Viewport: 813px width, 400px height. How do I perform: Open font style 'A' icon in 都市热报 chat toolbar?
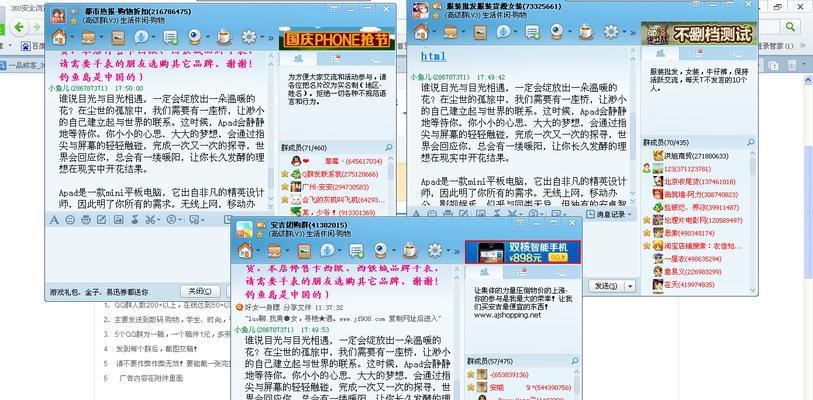click(x=54, y=219)
